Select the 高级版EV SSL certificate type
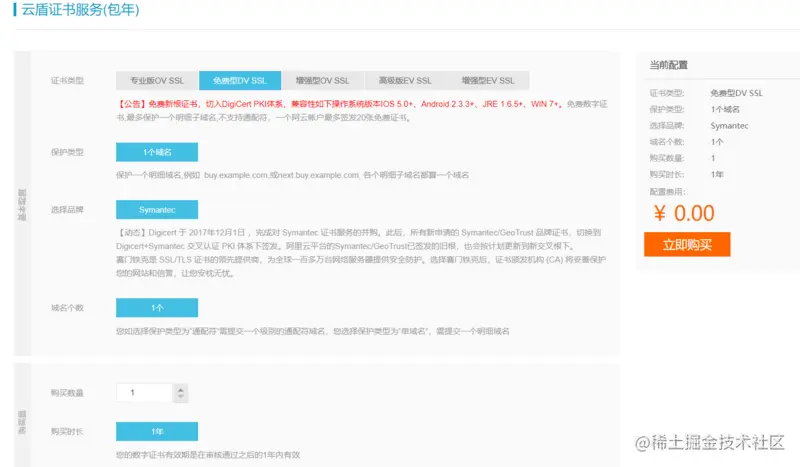800x467 pixels. click(405, 81)
